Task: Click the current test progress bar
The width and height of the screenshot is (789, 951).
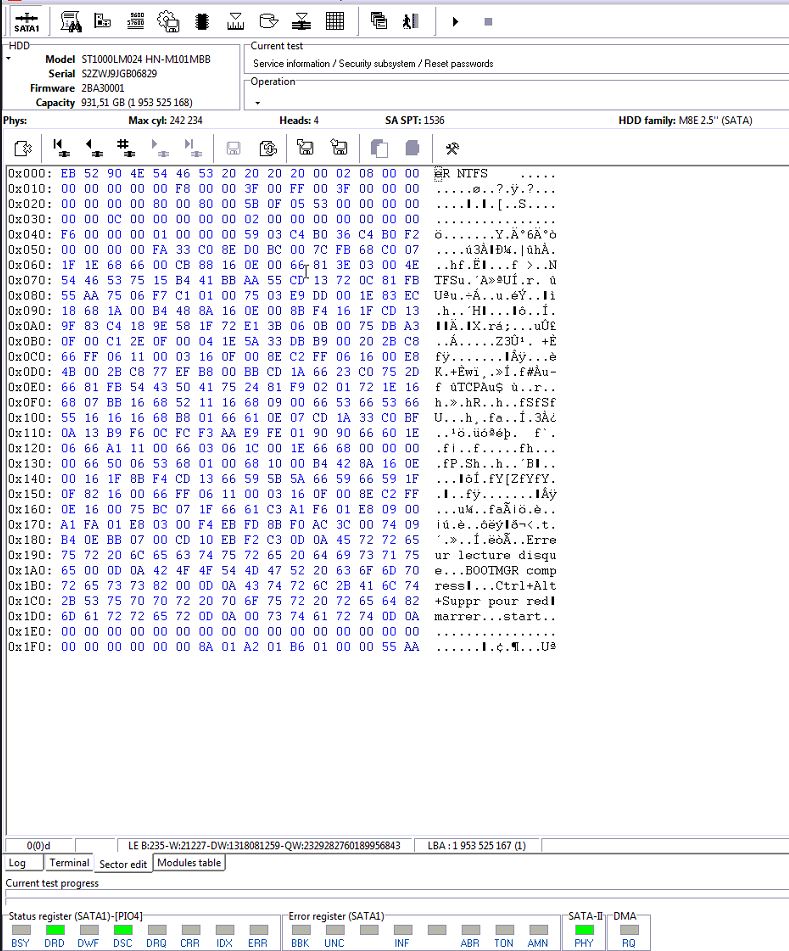Action: tap(397, 895)
